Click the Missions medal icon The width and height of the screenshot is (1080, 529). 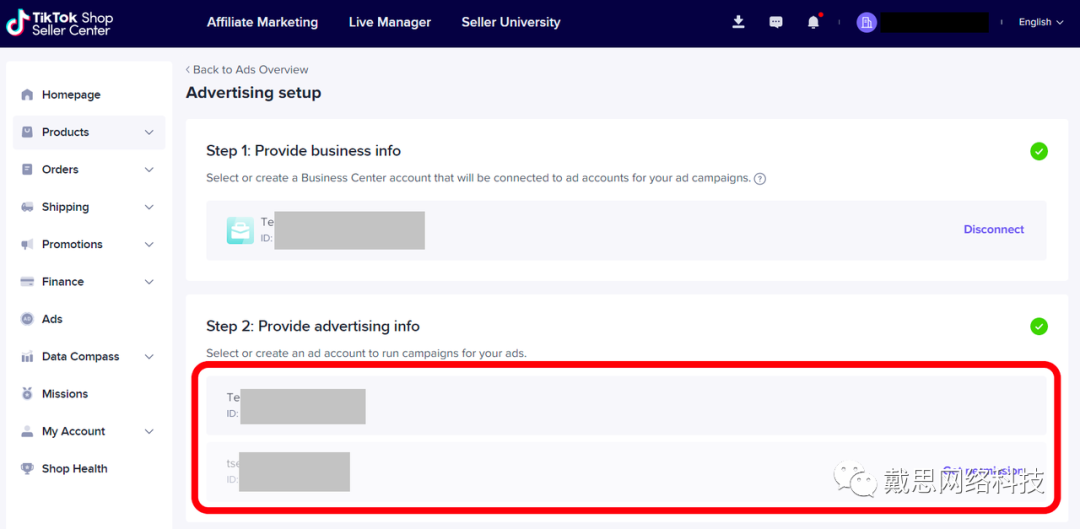click(x=28, y=393)
